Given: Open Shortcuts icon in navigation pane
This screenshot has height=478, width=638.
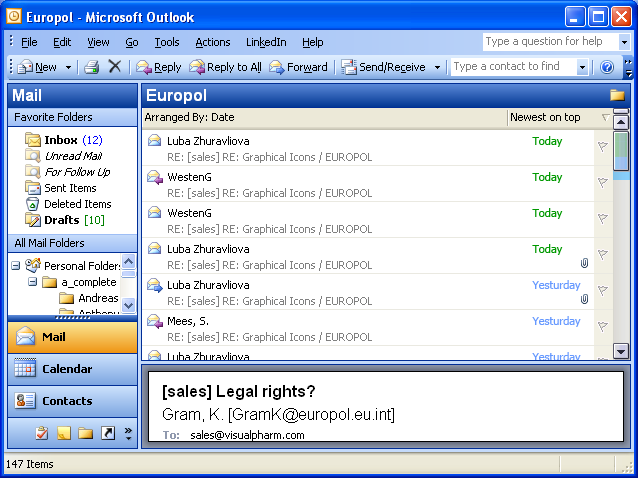Looking at the screenshot, I should (x=108, y=433).
